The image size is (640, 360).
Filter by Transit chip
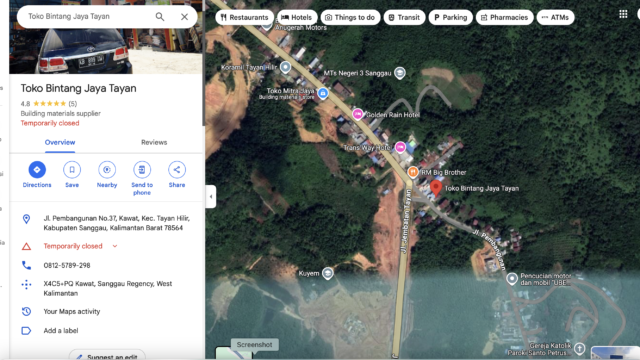click(404, 17)
